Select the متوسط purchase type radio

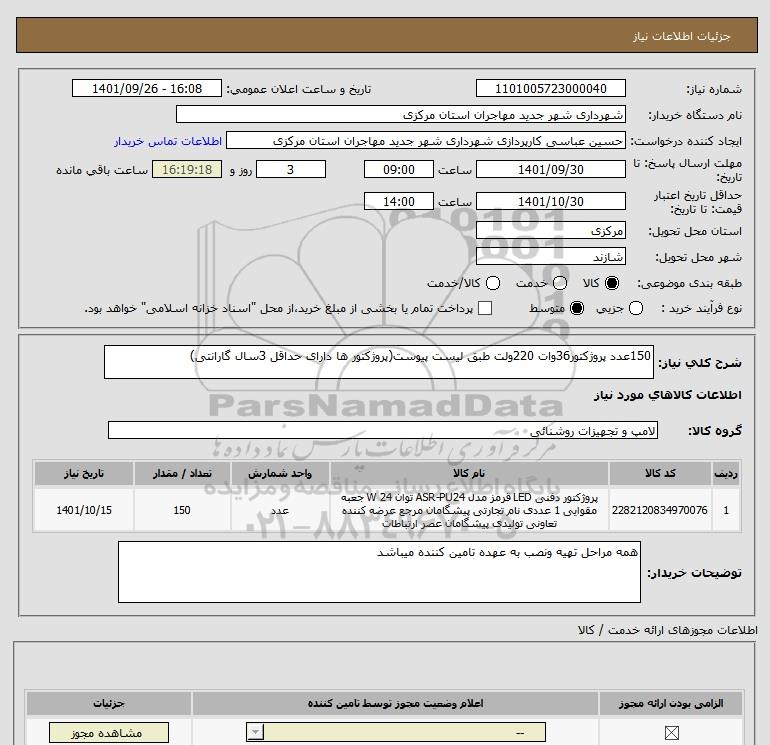577,308
